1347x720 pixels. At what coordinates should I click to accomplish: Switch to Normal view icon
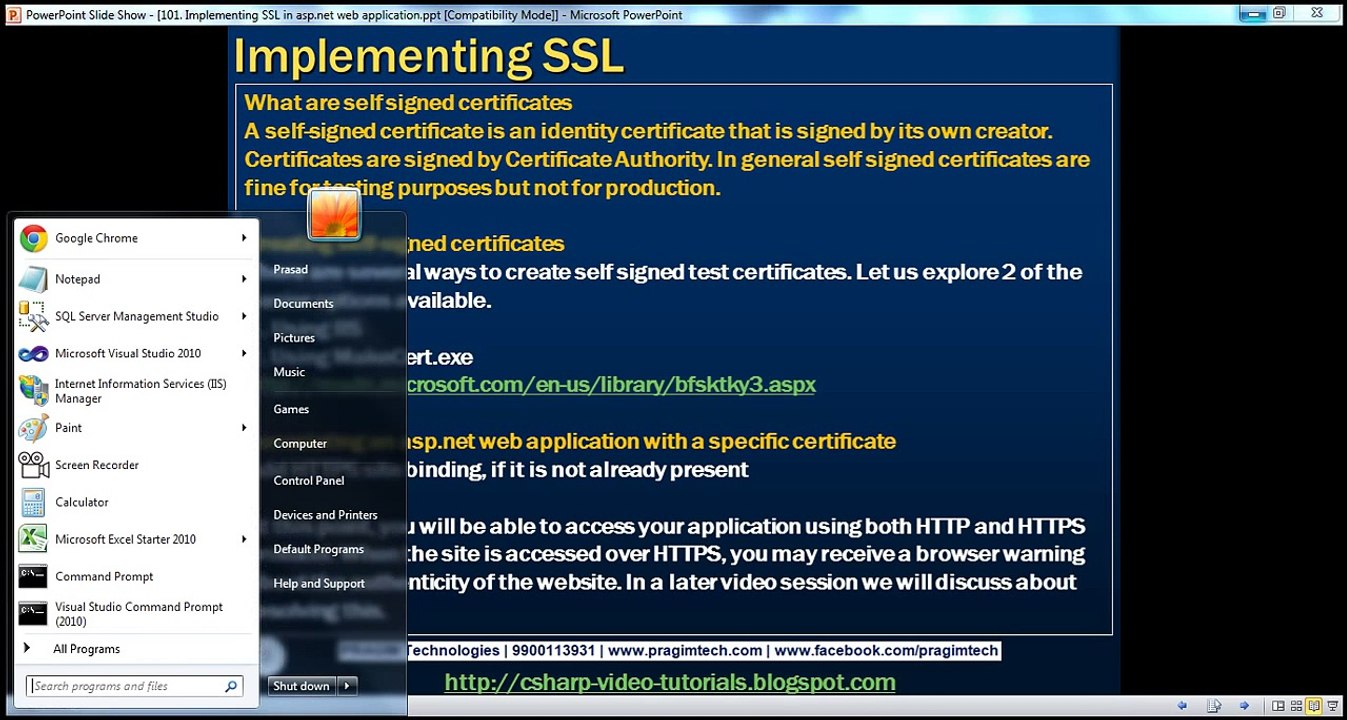(1278, 706)
